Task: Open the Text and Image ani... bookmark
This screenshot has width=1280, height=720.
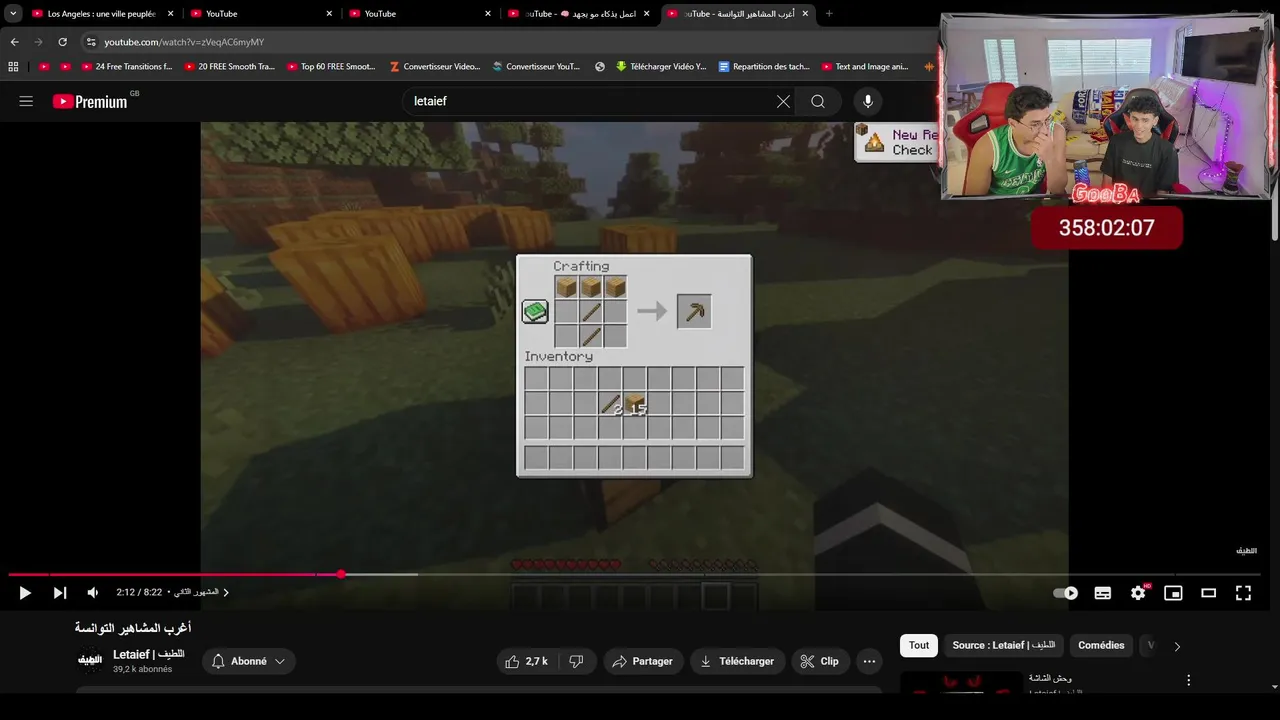Action: [x=866, y=67]
